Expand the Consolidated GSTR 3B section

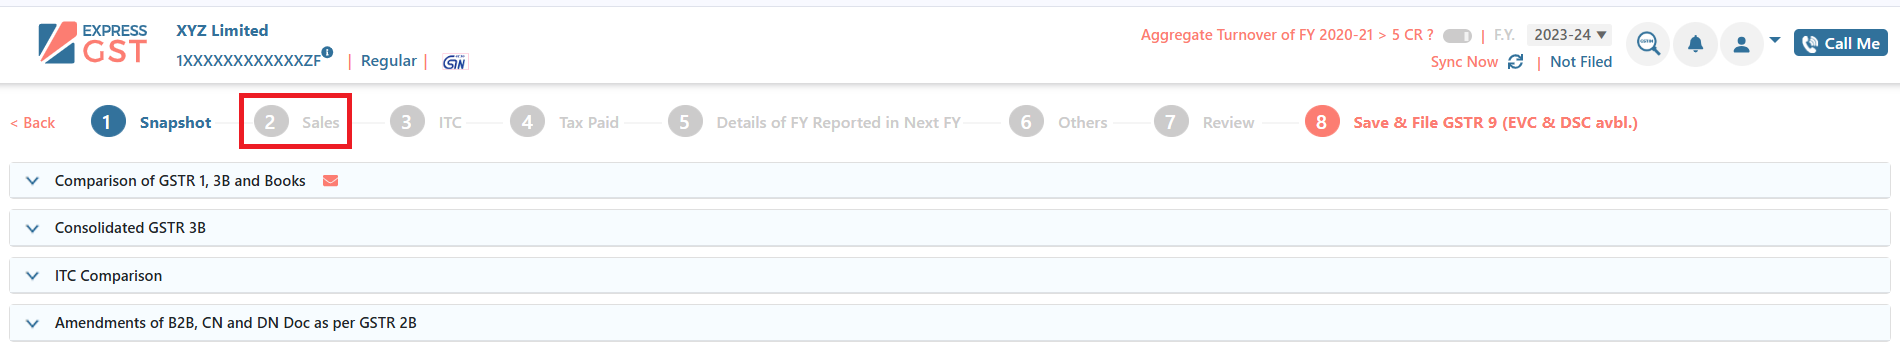coord(949,228)
